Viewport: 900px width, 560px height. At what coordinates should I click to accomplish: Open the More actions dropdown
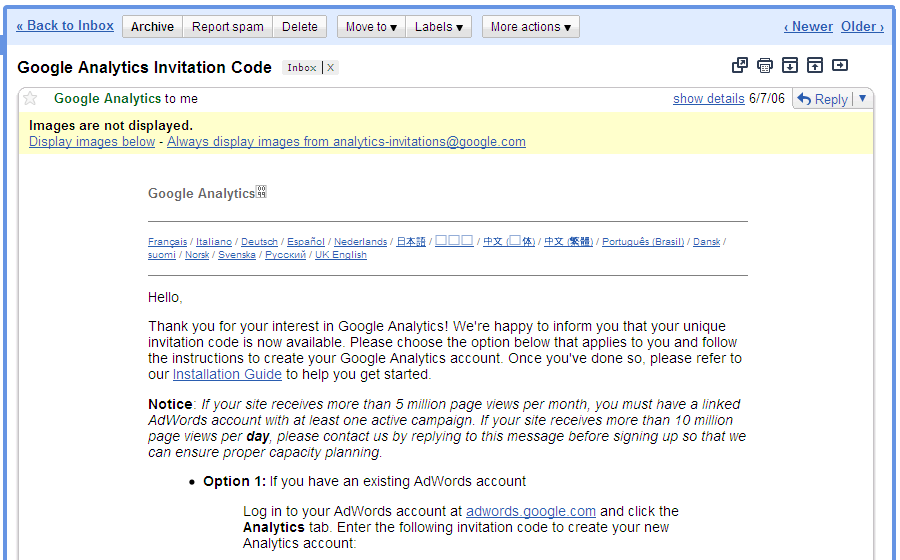click(531, 27)
